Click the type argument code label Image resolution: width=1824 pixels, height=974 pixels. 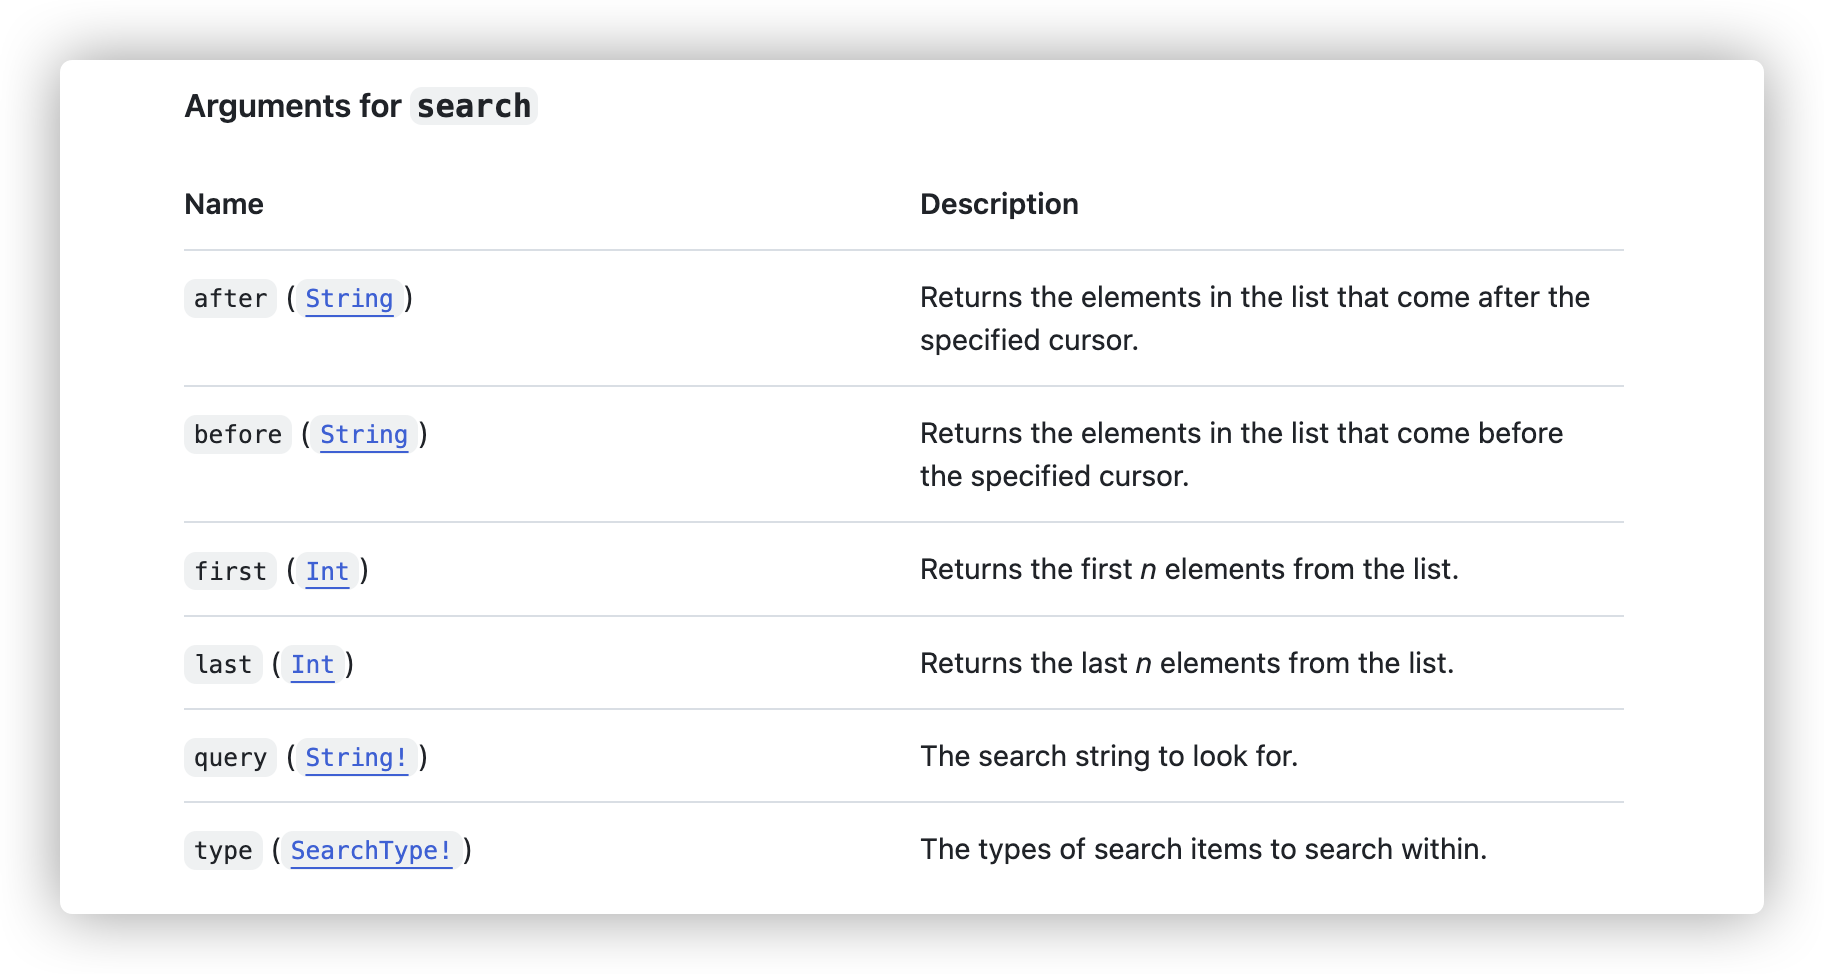tap(223, 850)
